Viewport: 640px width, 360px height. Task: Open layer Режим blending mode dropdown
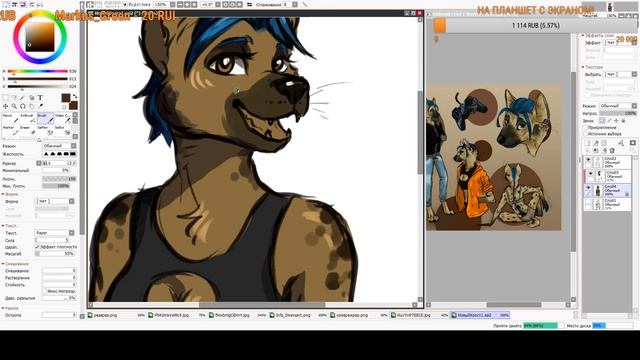(618, 106)
